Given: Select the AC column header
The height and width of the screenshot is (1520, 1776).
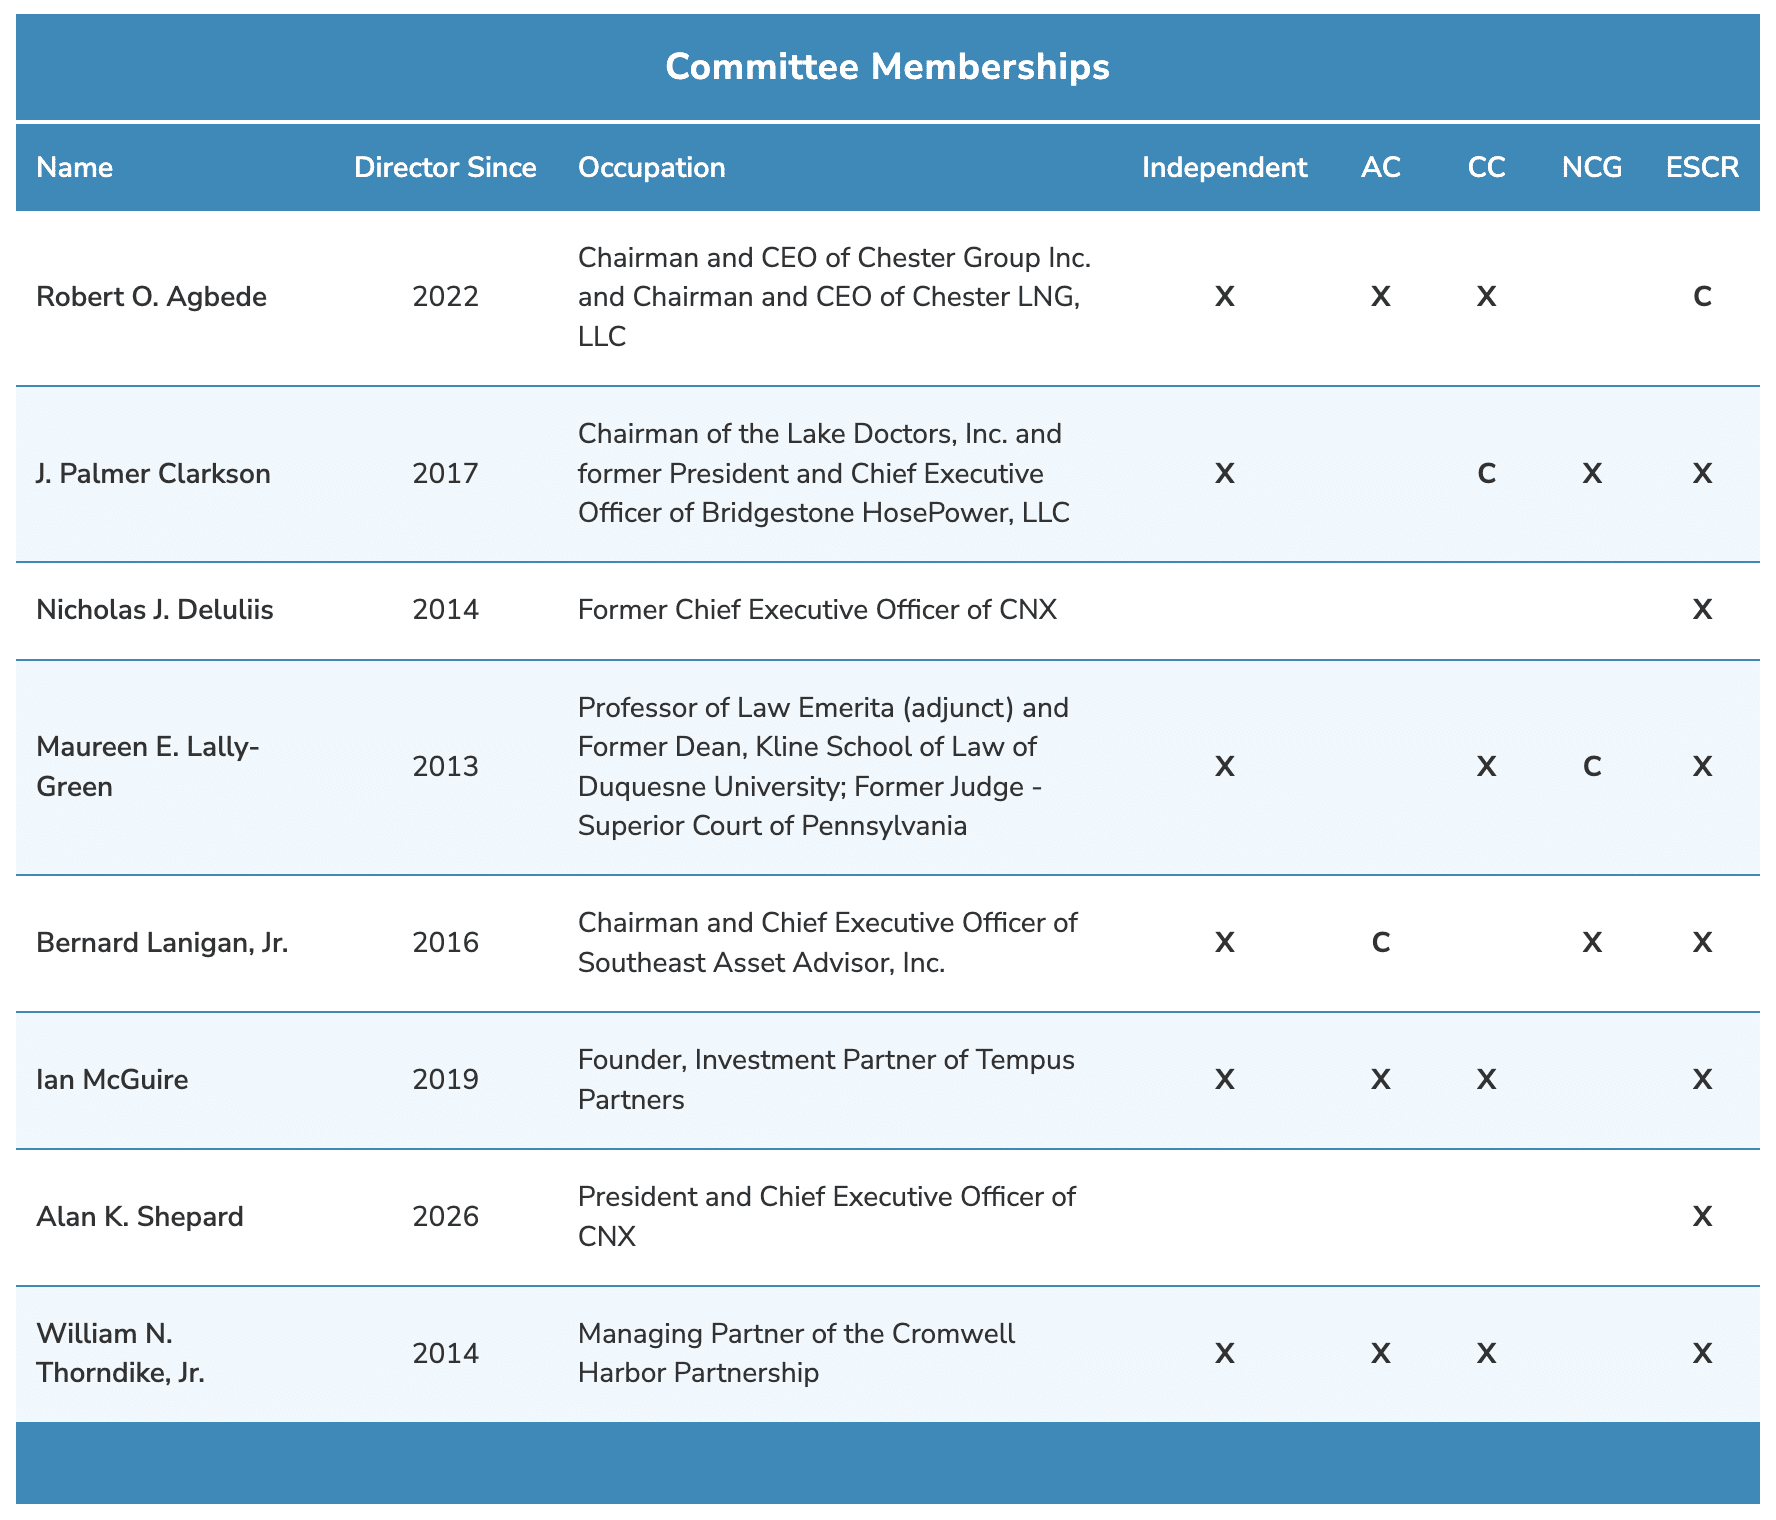Looking at the screenshot, I should click(x=1380, y=167).
